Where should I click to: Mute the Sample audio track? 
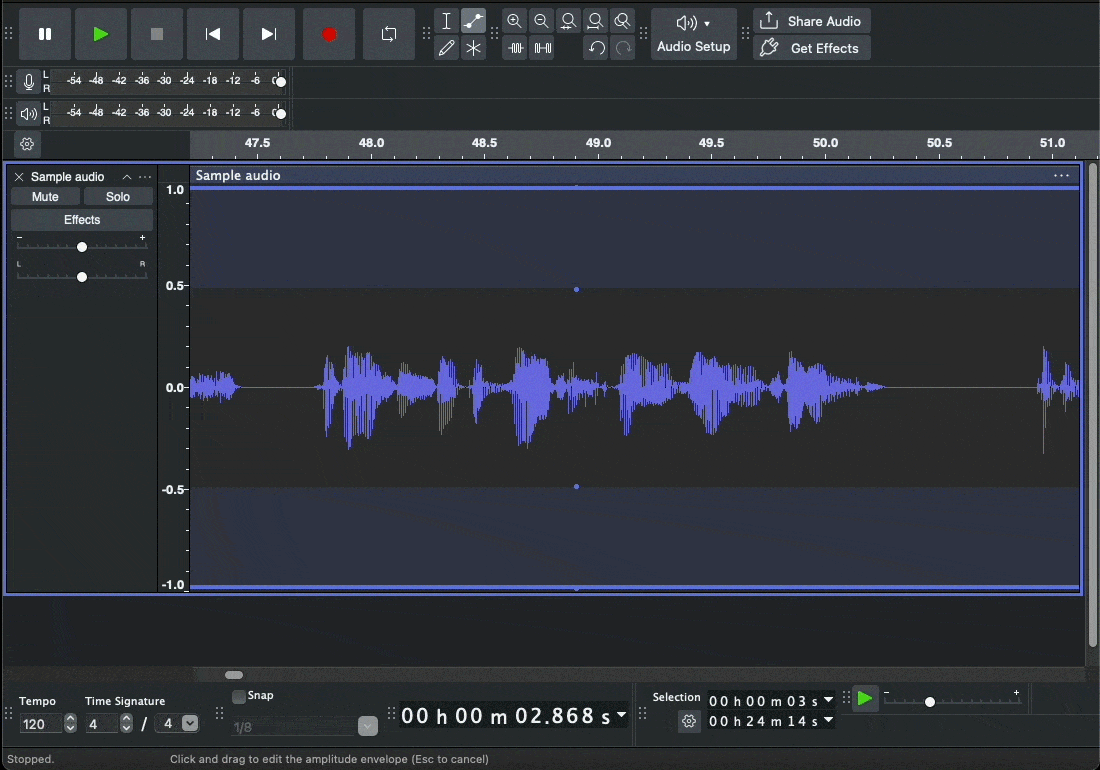point(45,197)
